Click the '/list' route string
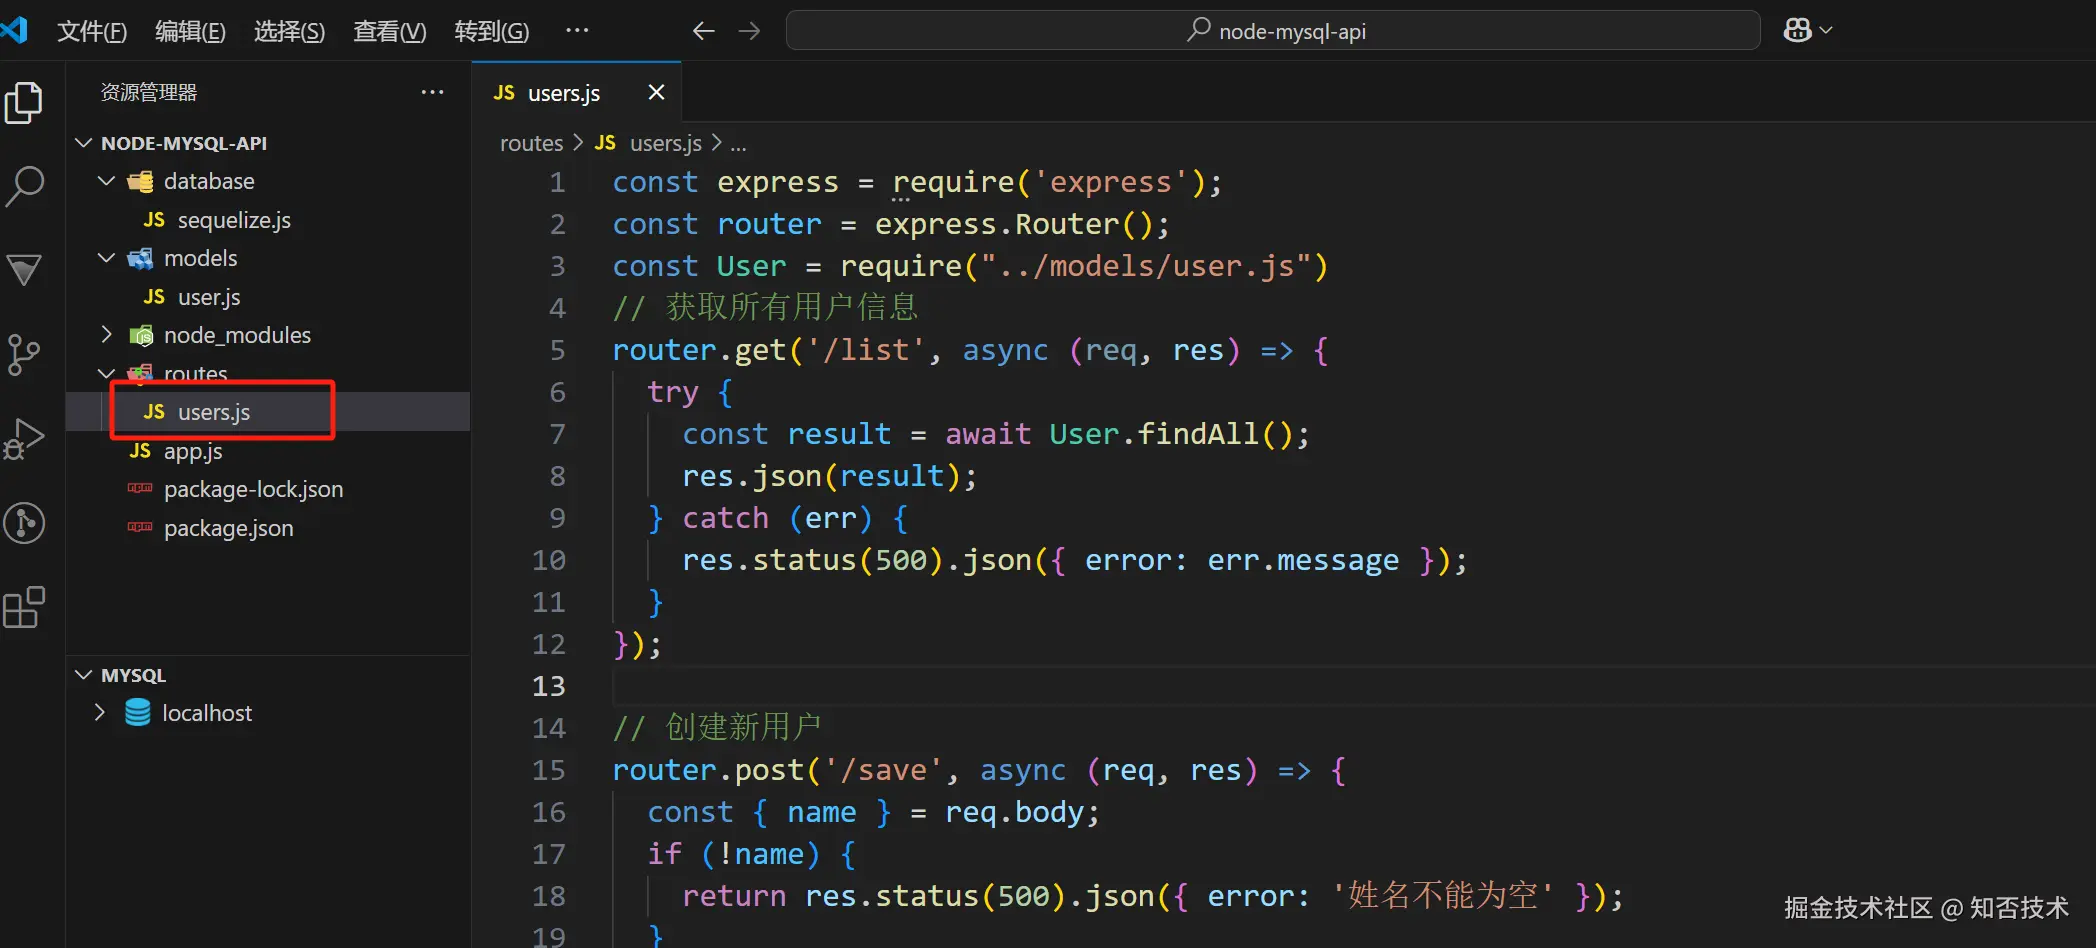 click(x=866, y=350)
